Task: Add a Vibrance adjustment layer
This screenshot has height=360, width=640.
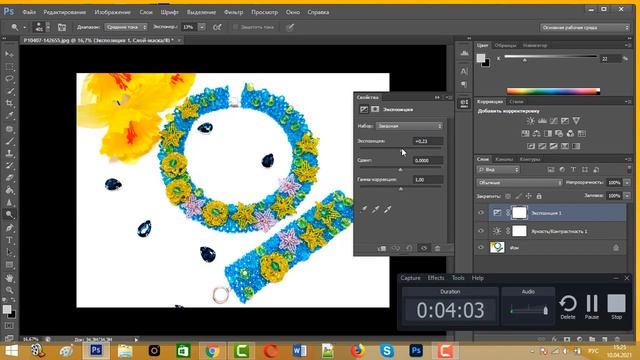Action: click(x=576, y=121)
